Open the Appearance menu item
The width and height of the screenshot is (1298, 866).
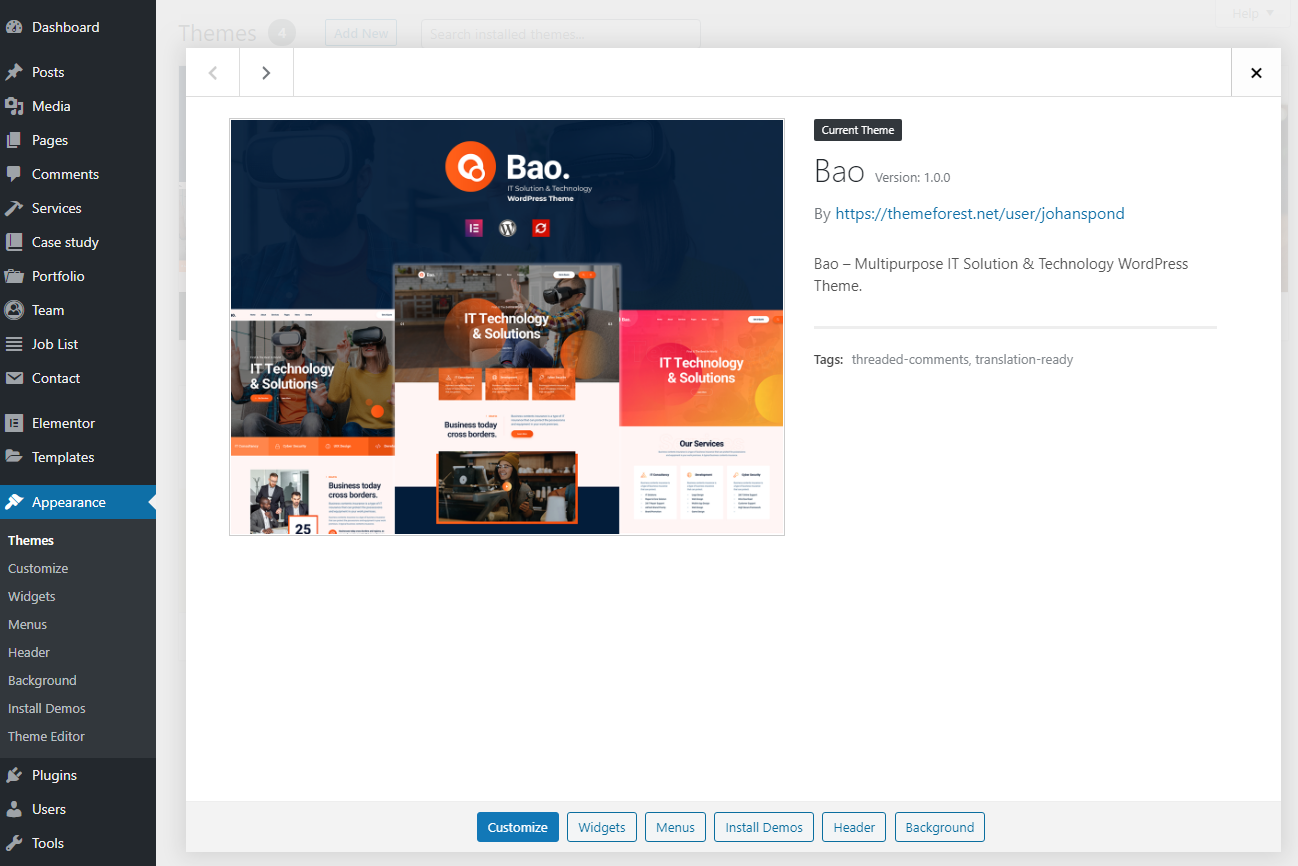[x=78, y=502]
